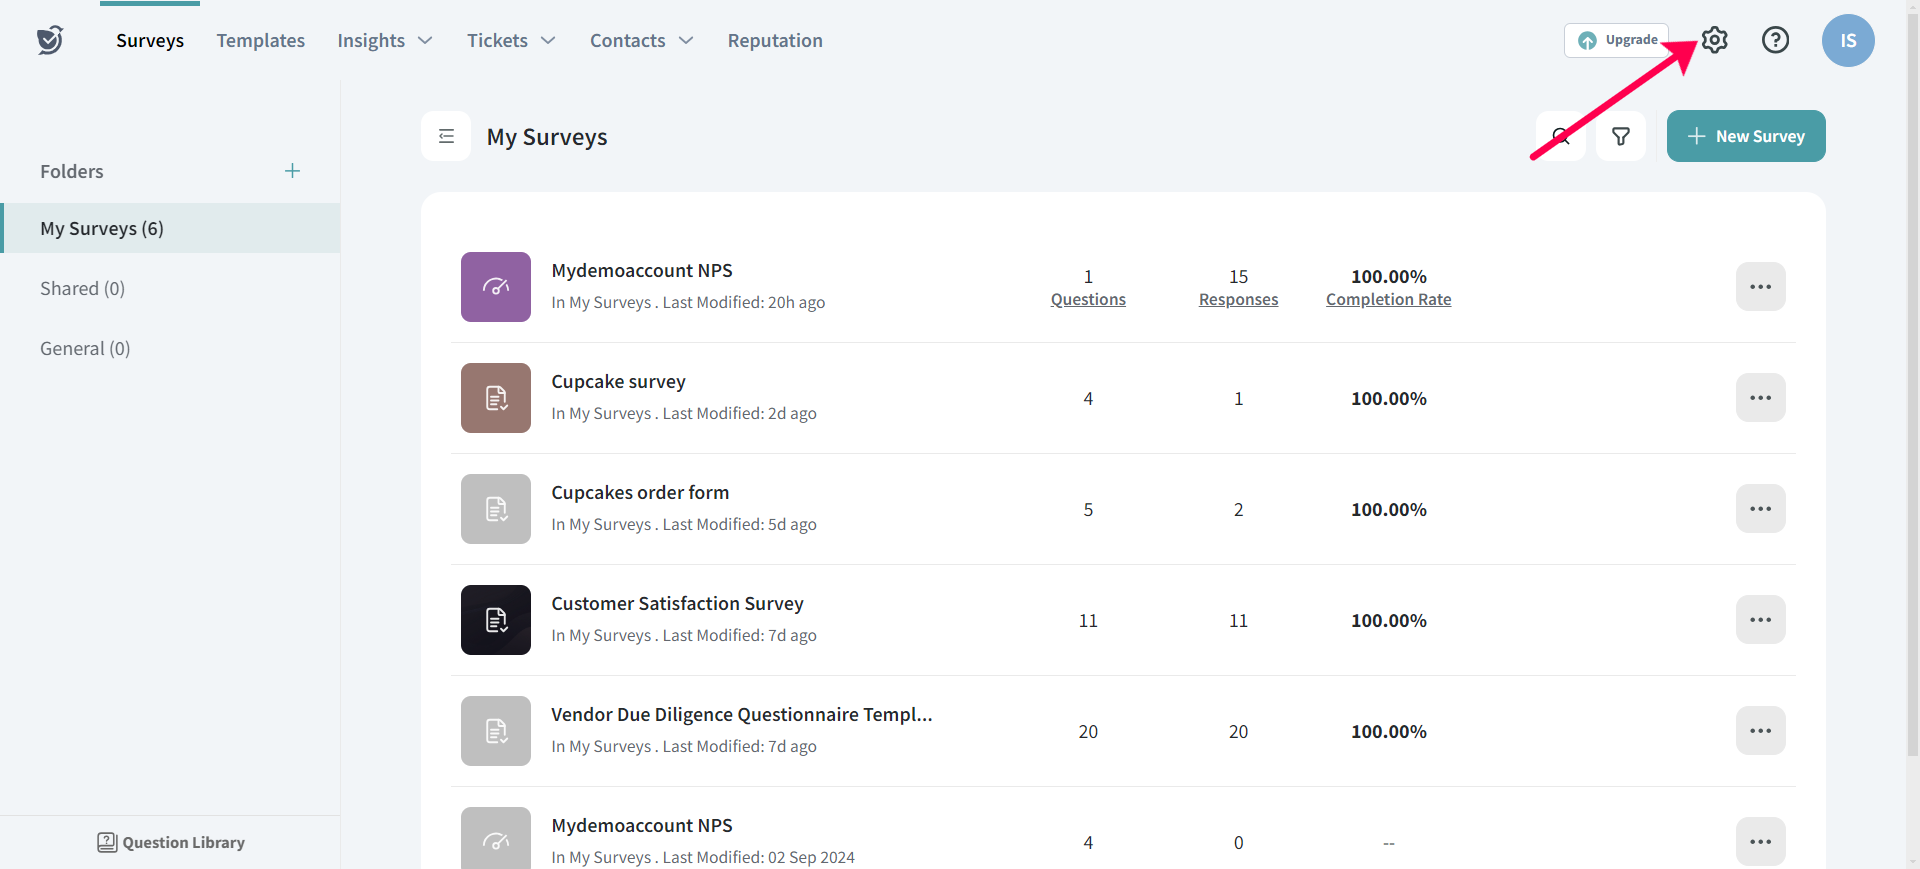1920x869 pixels.
Task: Open the survey search icon
Action: tap(1561, 136)
